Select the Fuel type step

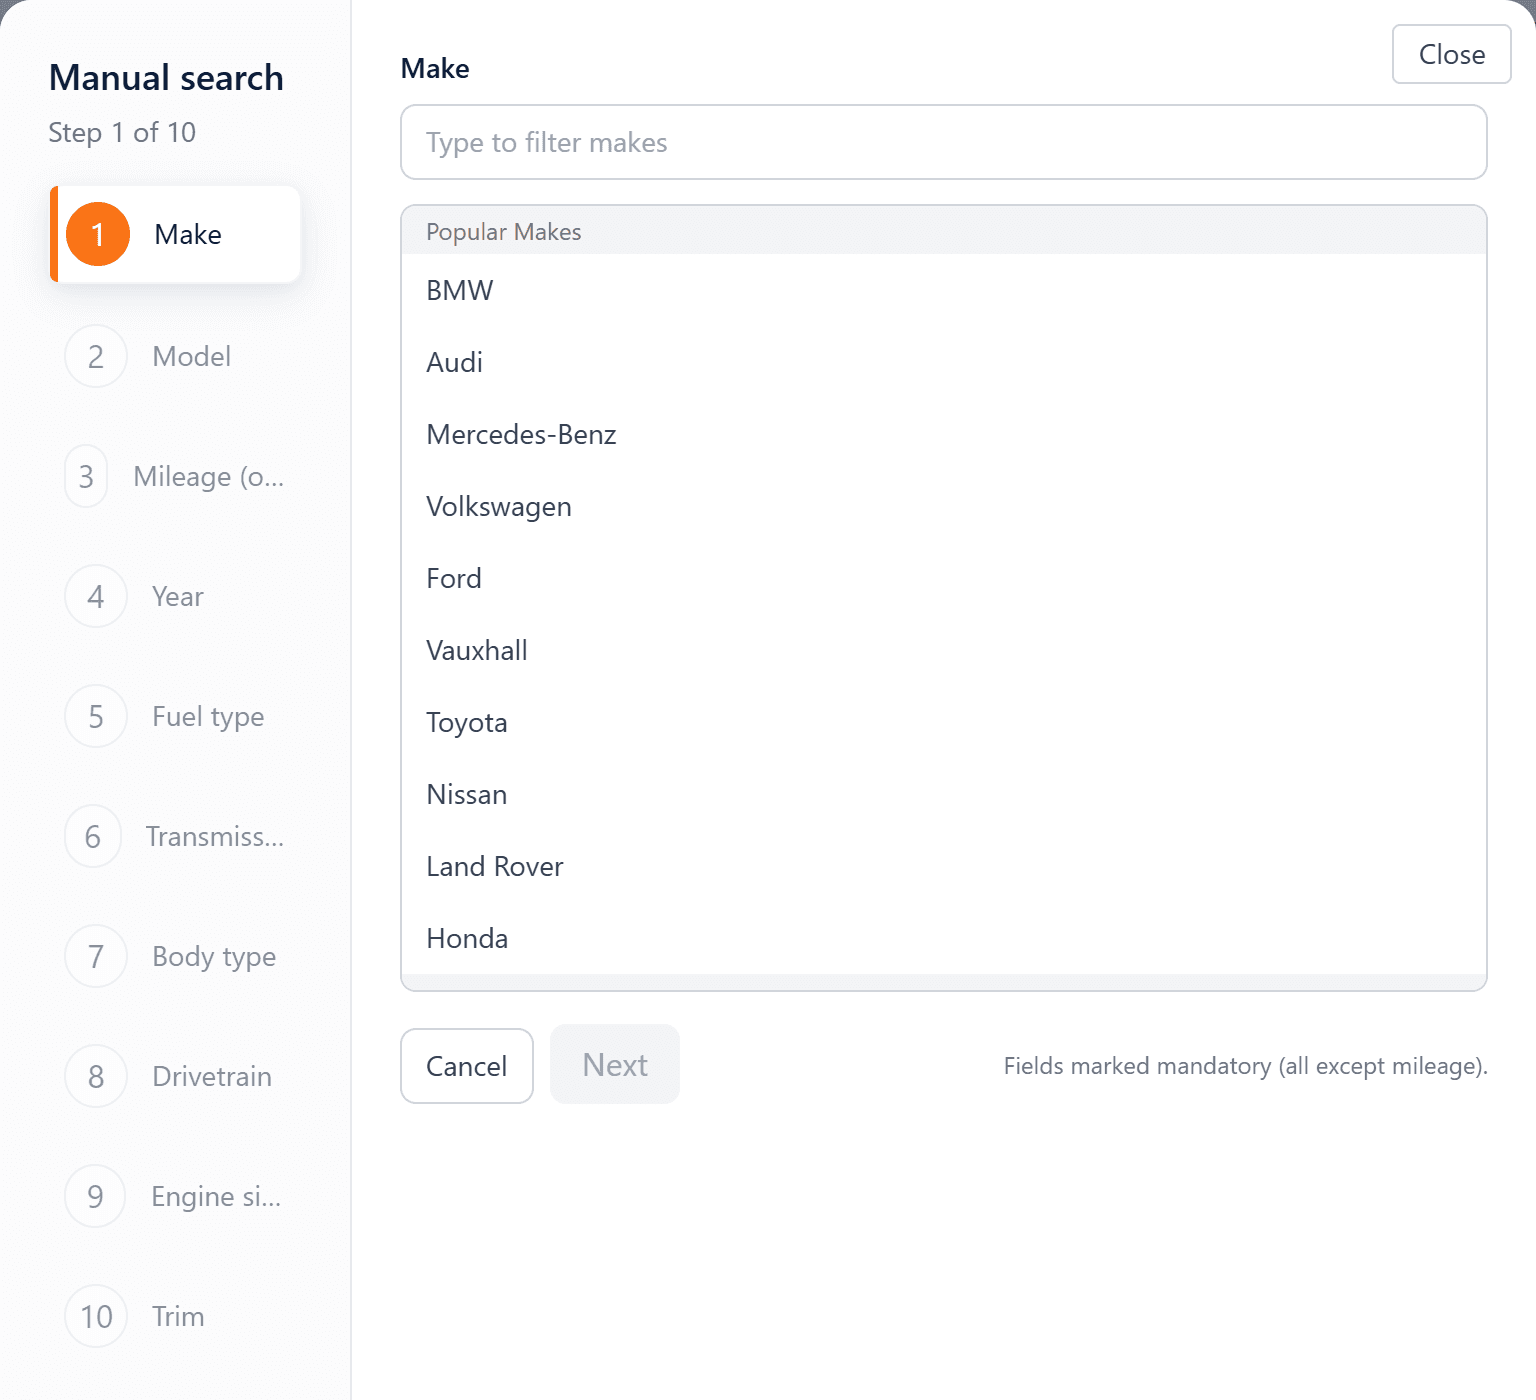click(176, 716)
